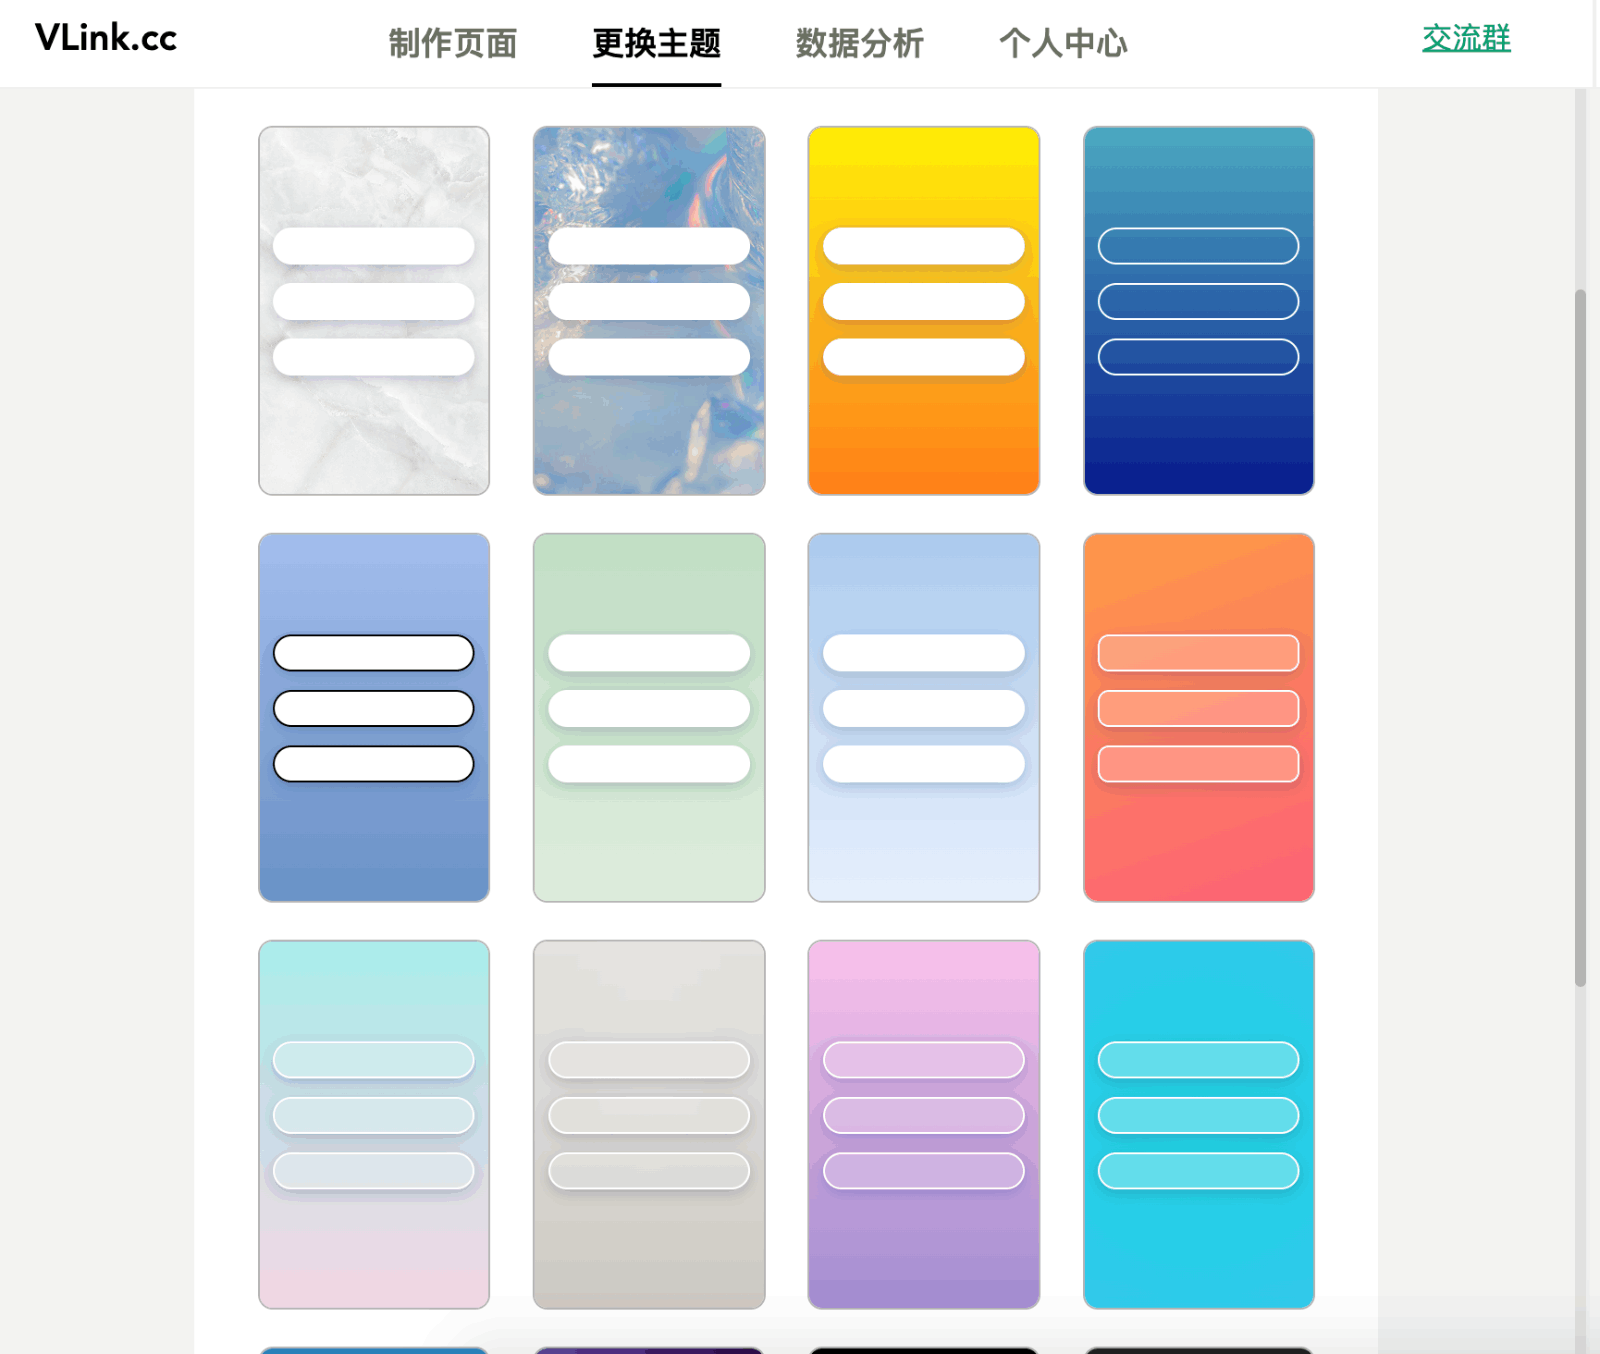Open the 交流群 link
1600x1354 pixels.
pos(1466,38)
